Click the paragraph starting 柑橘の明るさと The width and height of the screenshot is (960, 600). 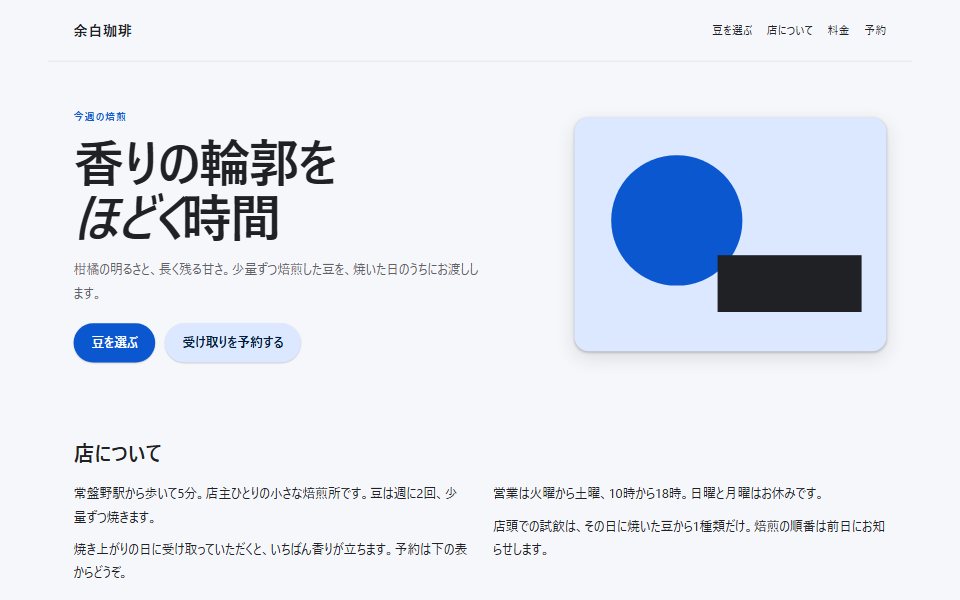pos(276,281)
